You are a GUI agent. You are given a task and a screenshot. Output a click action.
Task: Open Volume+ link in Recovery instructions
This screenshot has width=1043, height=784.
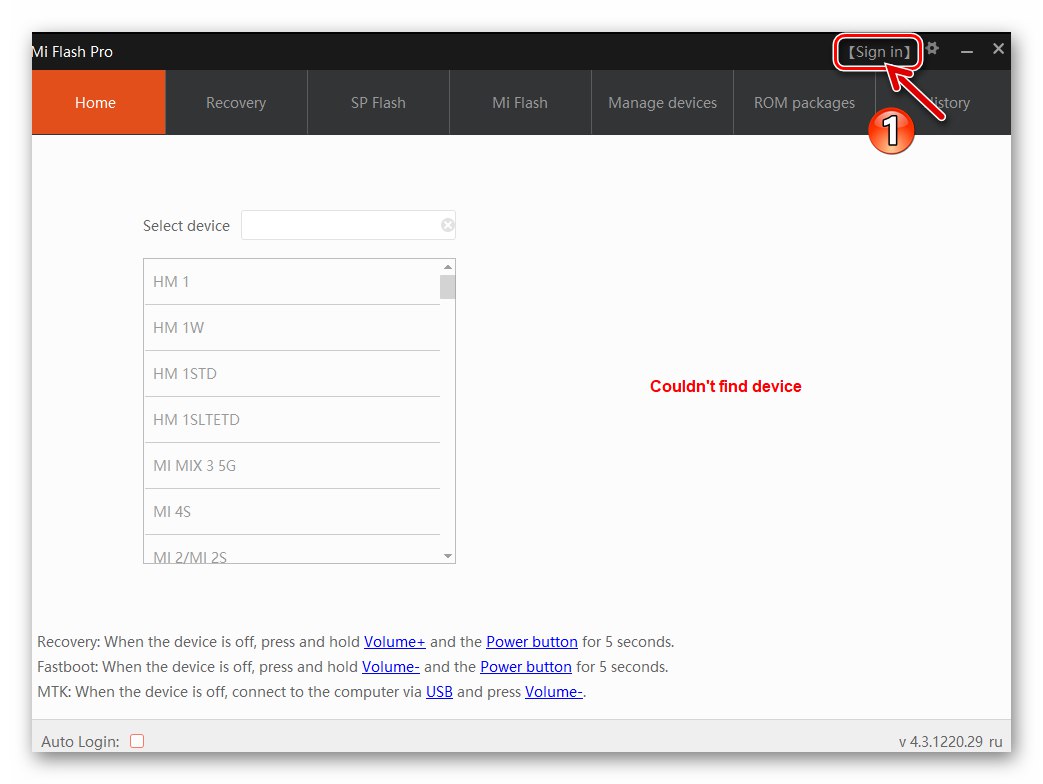pyautogui.click(x=394, y=642)
